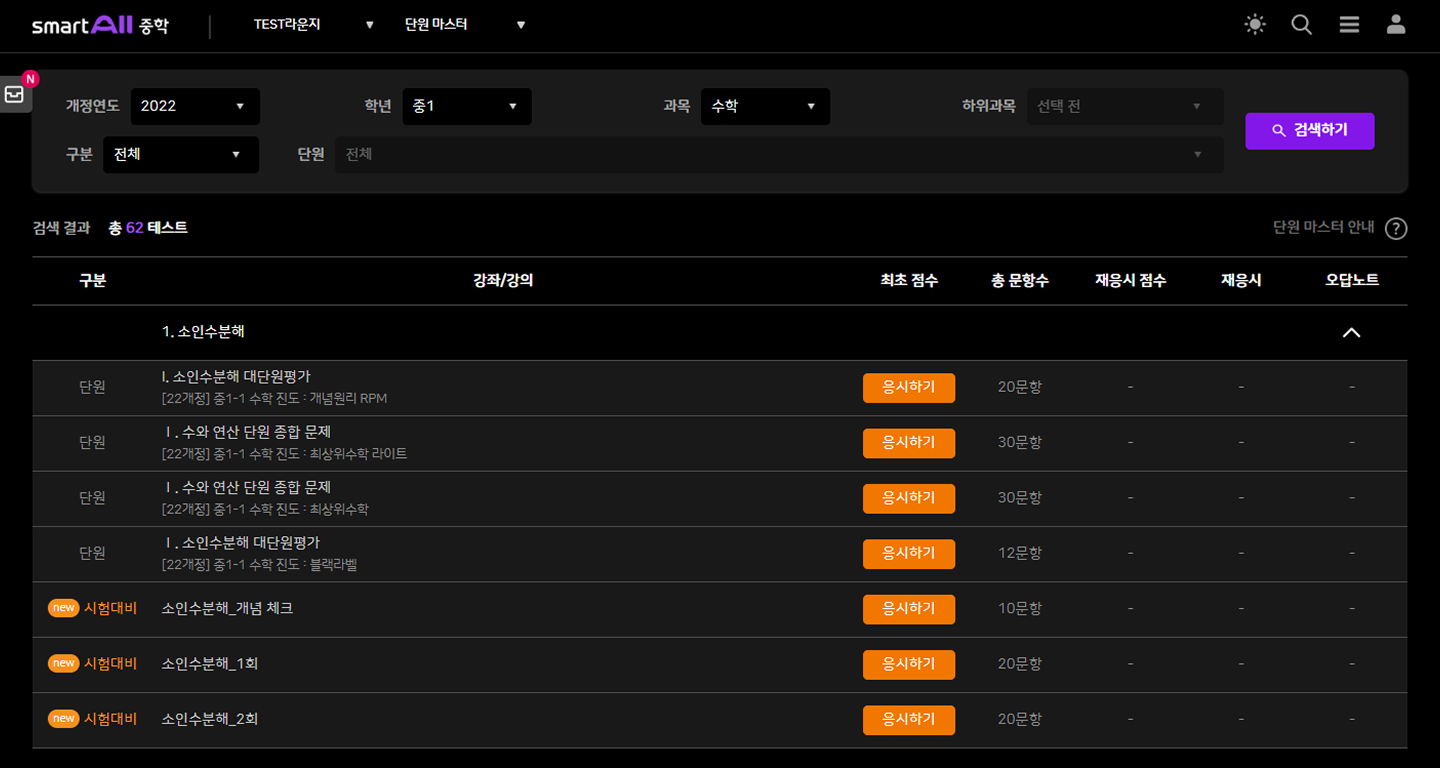Click the smartAll 중학 logo
The height and width of the screenshot is (768, 1440).
pos(100,26)
